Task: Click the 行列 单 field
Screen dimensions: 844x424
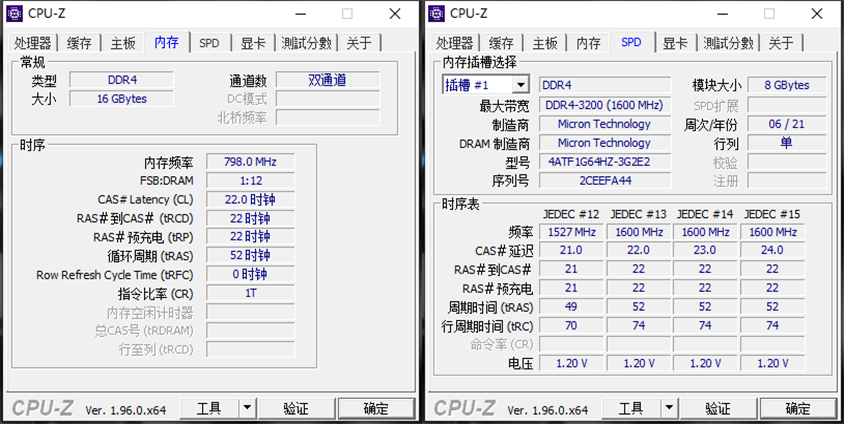Action: [x=787, y=143]
